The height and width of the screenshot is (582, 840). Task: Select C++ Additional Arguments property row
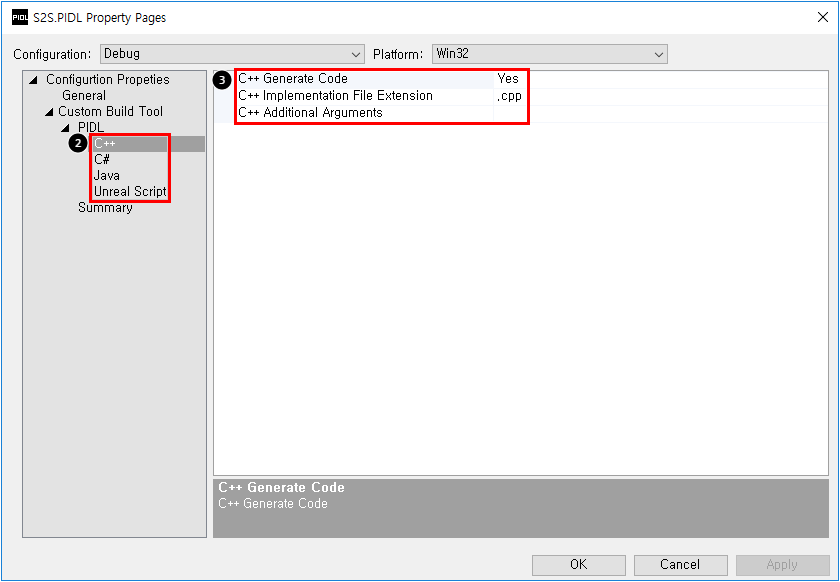click(x=310, y=113)
